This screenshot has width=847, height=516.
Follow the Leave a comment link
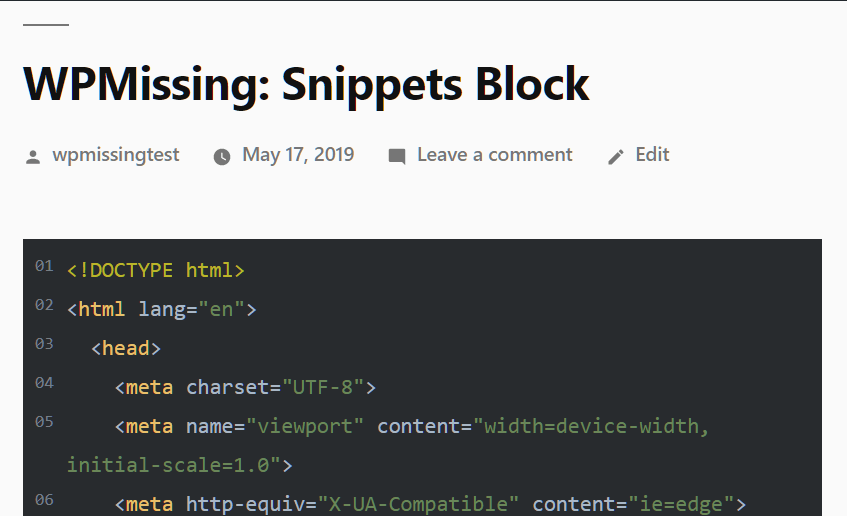(494, 155)
